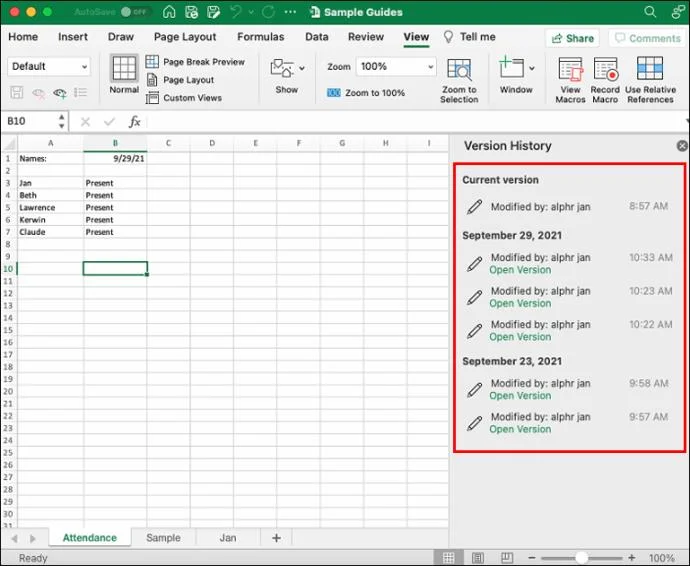This screenshot has width=690, height=566.
Task: Open Version from 9:57 AM
Action: pos(520,429)
